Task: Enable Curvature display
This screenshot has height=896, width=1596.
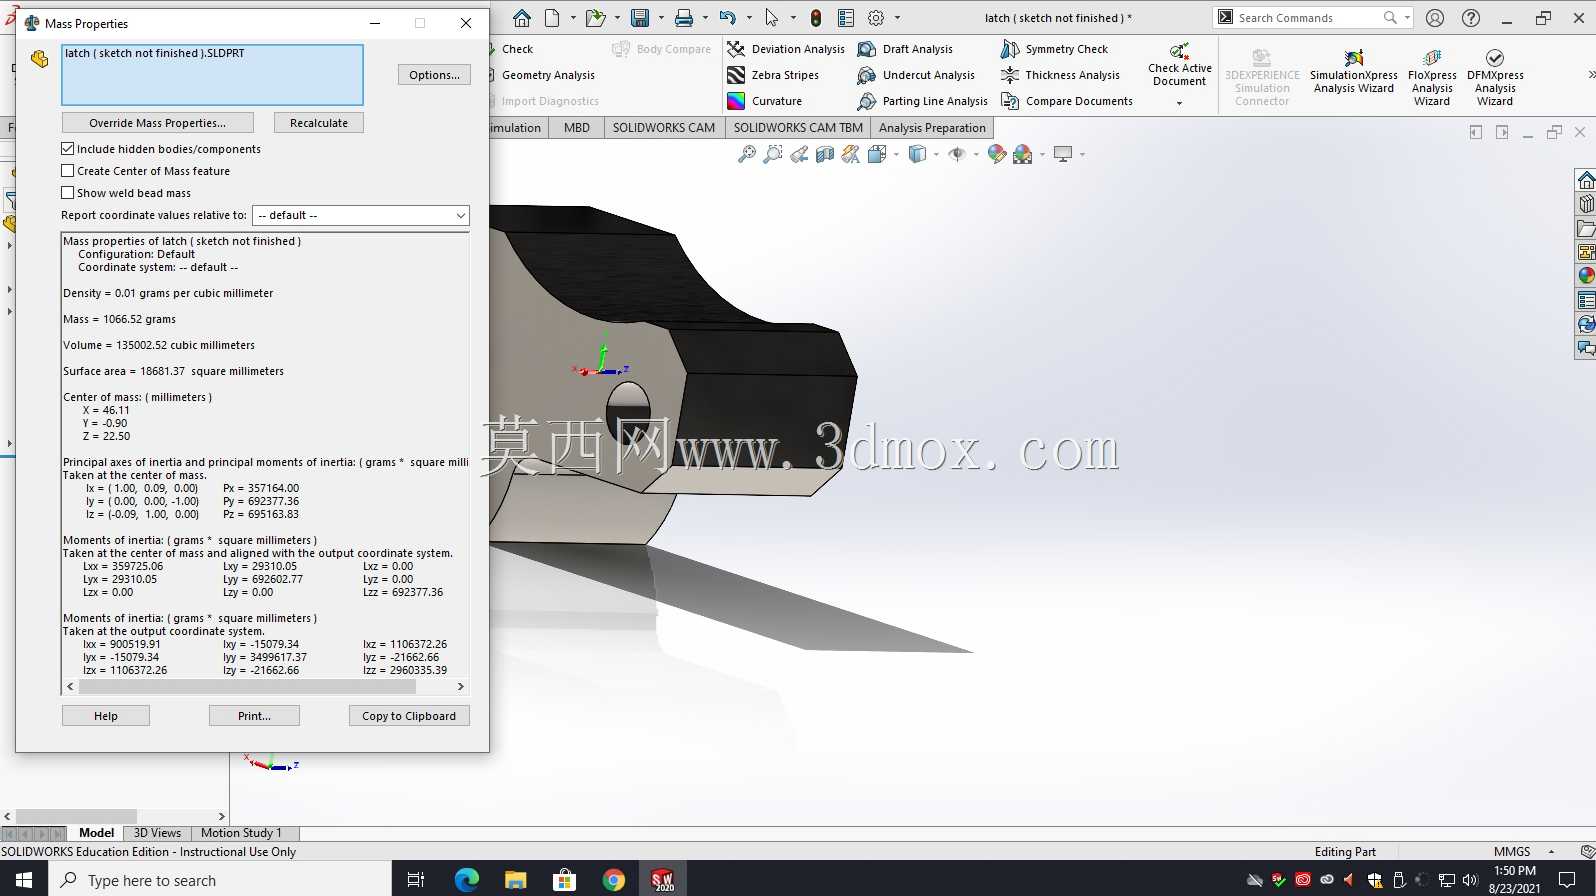Action: [765, 101]
